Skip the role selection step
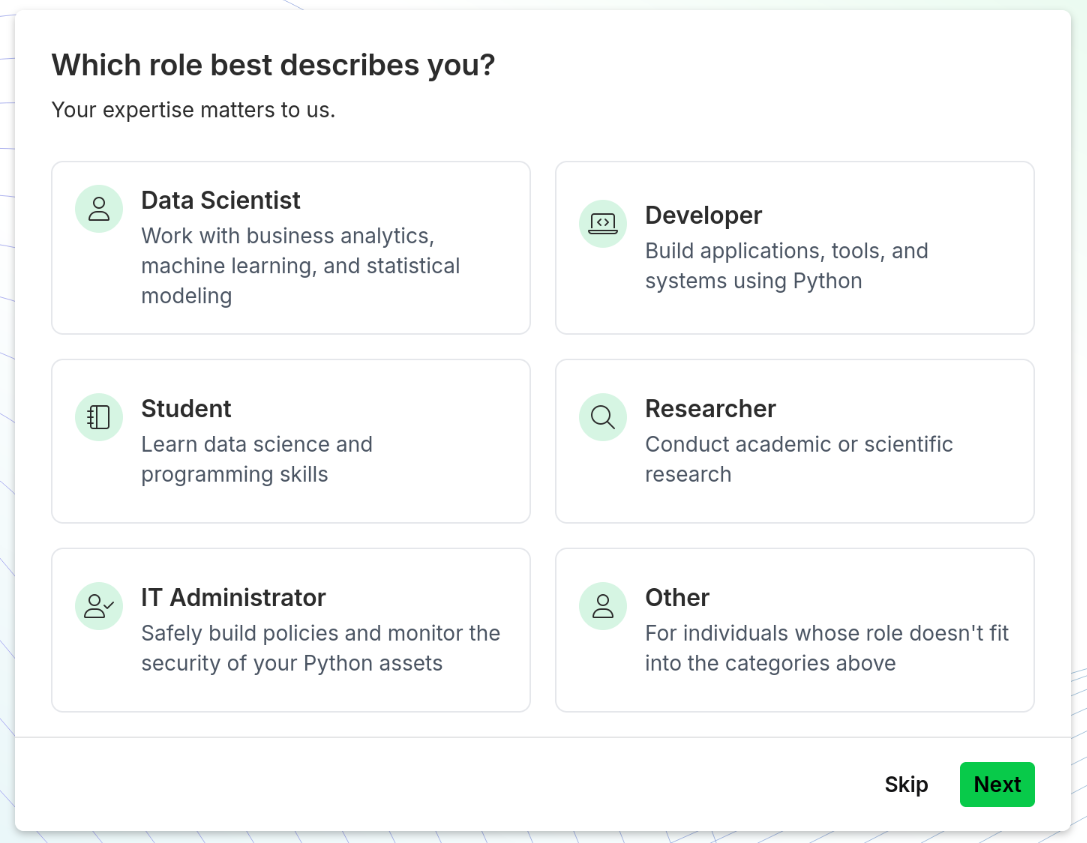This screenshot has height=843, width=1087. pos(906,784)
